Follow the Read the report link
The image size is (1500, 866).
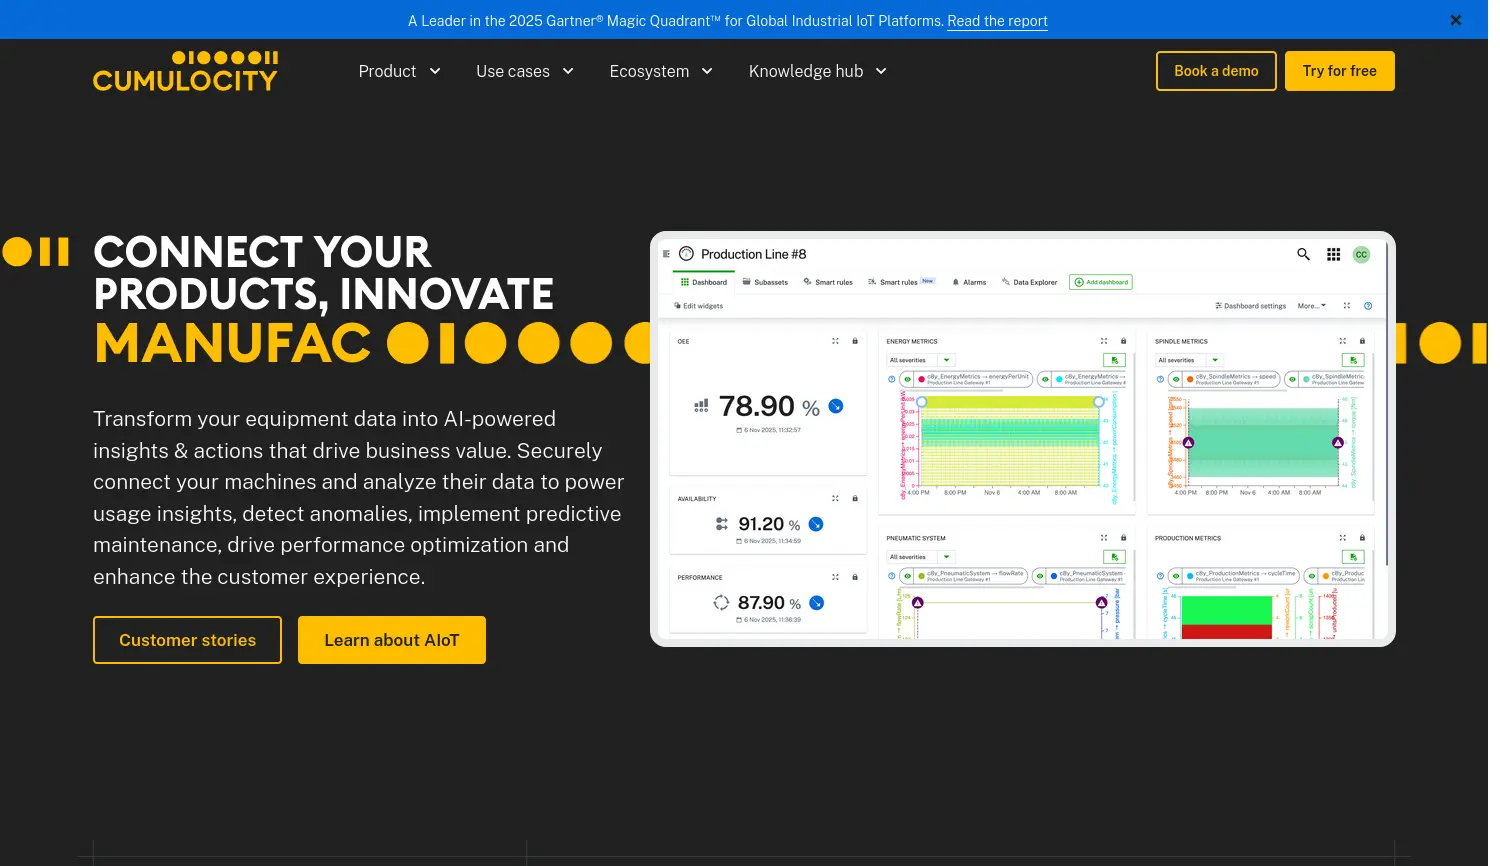point(997,21)
